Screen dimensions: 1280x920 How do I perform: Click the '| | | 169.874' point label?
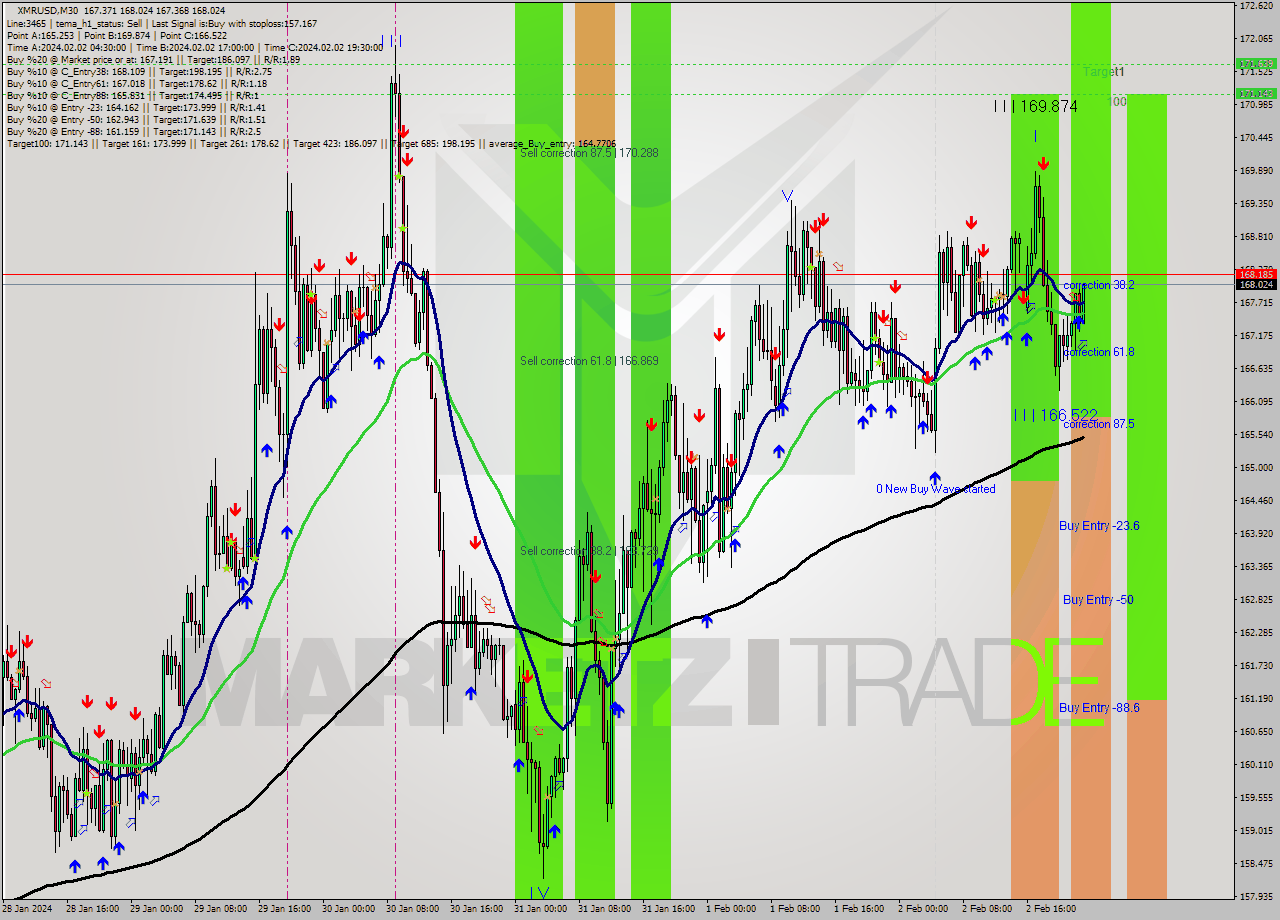(x=1035, y=105)
